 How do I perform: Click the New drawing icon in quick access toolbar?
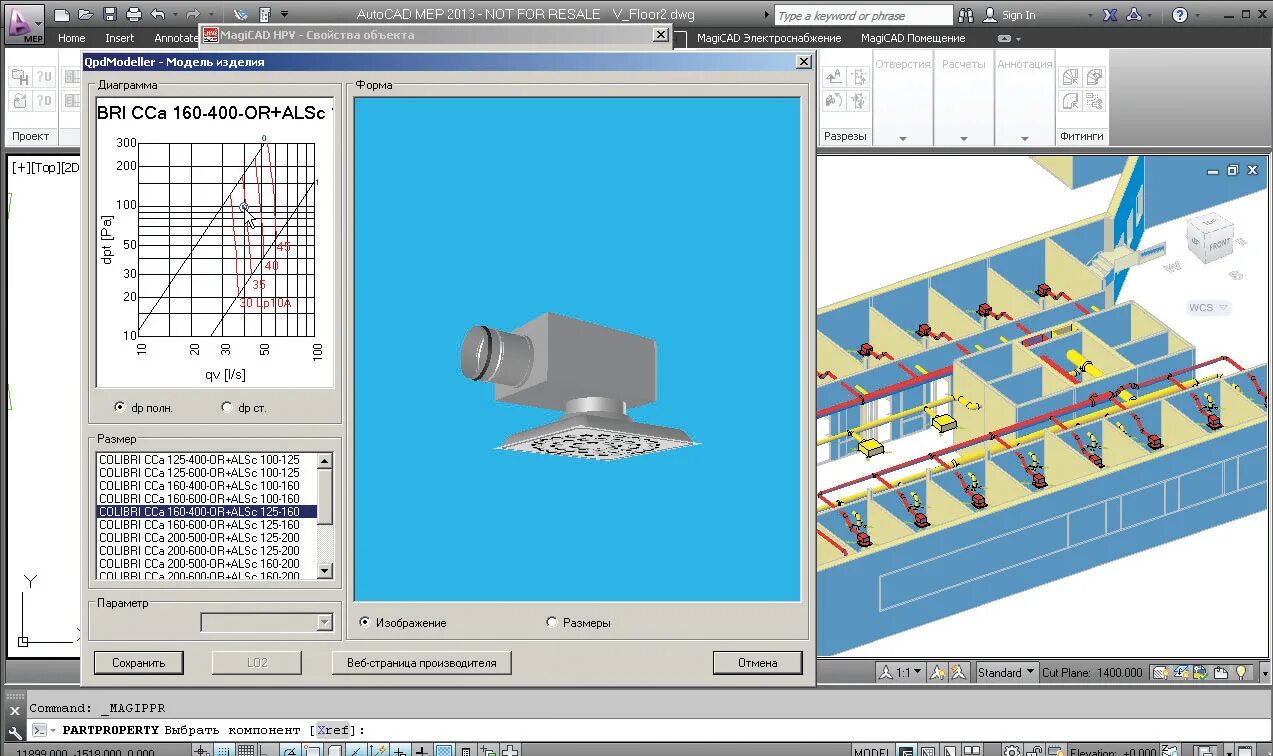click(62, 15)
